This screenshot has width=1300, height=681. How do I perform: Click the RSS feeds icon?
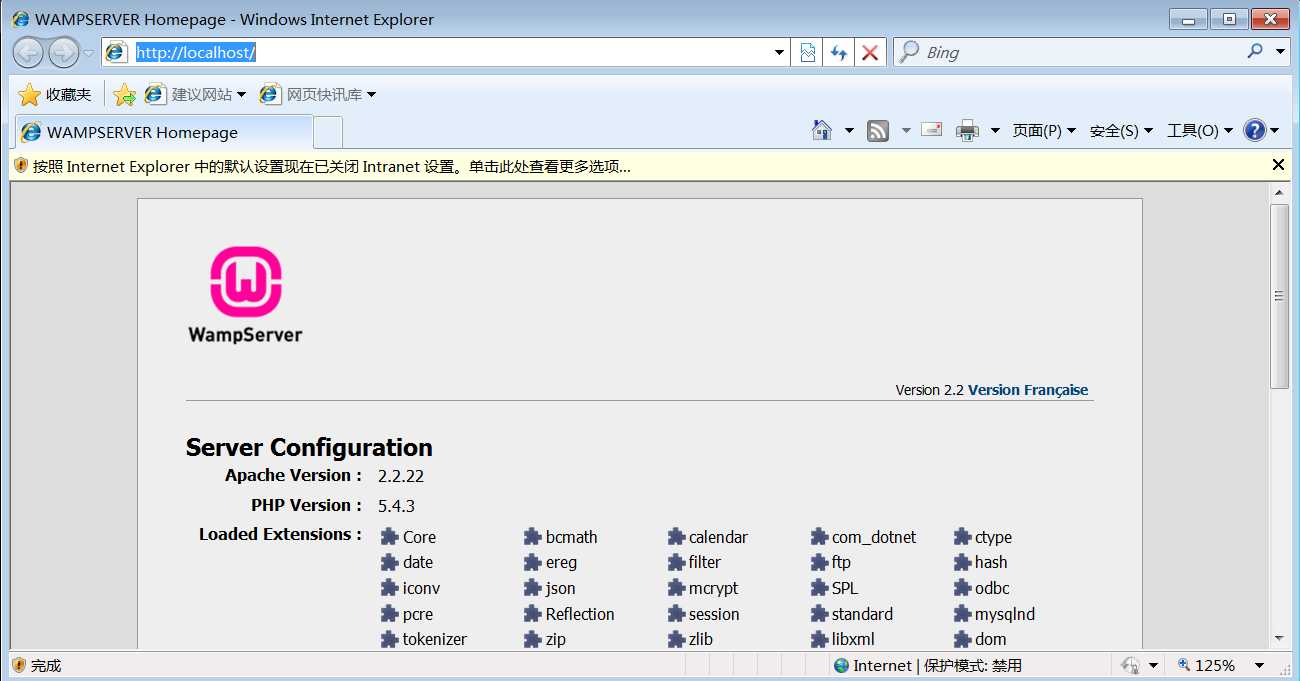pos(878,130)
